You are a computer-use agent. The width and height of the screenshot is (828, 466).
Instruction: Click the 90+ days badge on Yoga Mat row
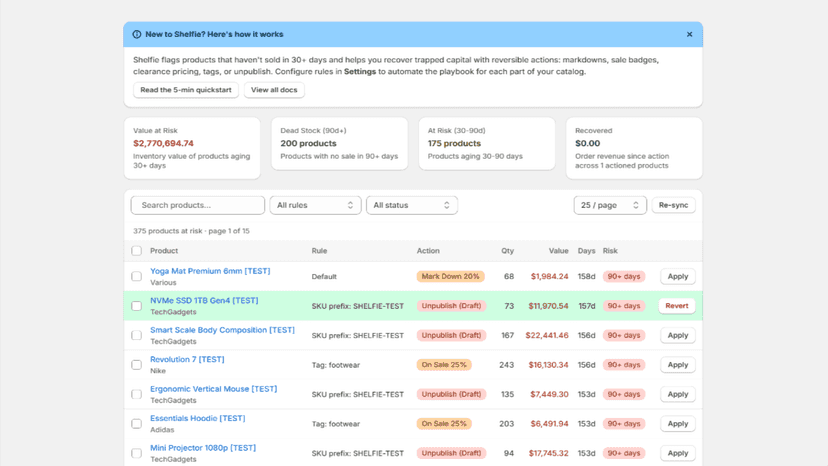(x=624, y=276)
